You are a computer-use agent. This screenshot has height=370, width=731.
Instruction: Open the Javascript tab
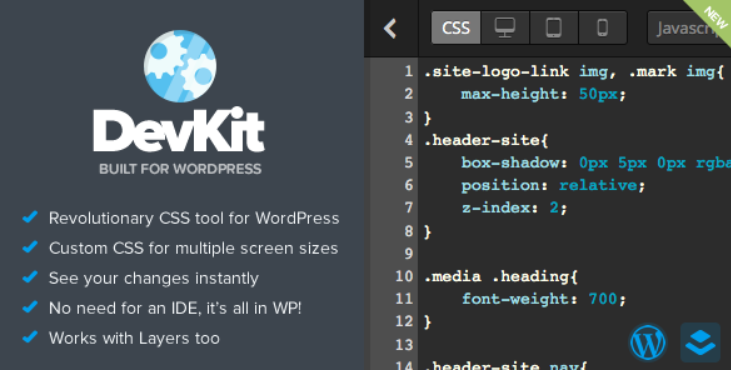pos(689,28)
